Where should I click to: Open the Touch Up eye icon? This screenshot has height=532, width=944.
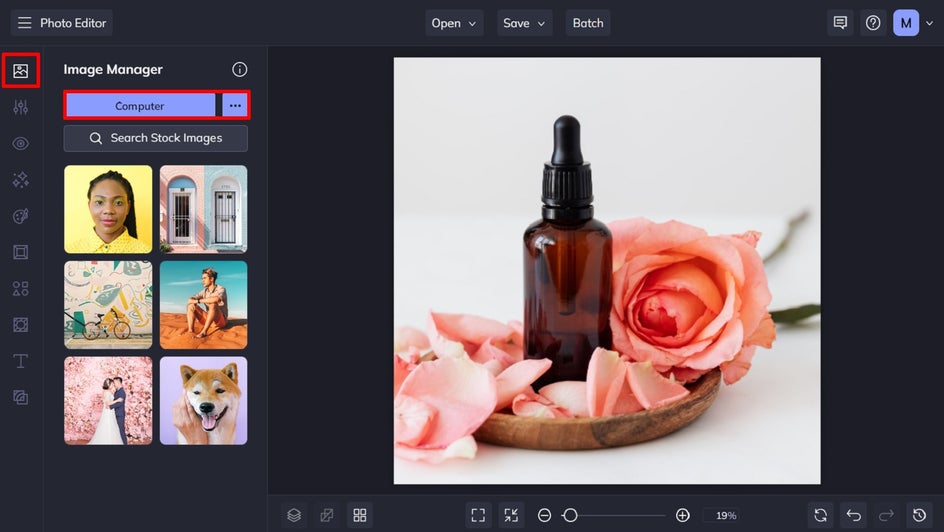(20, 143)
